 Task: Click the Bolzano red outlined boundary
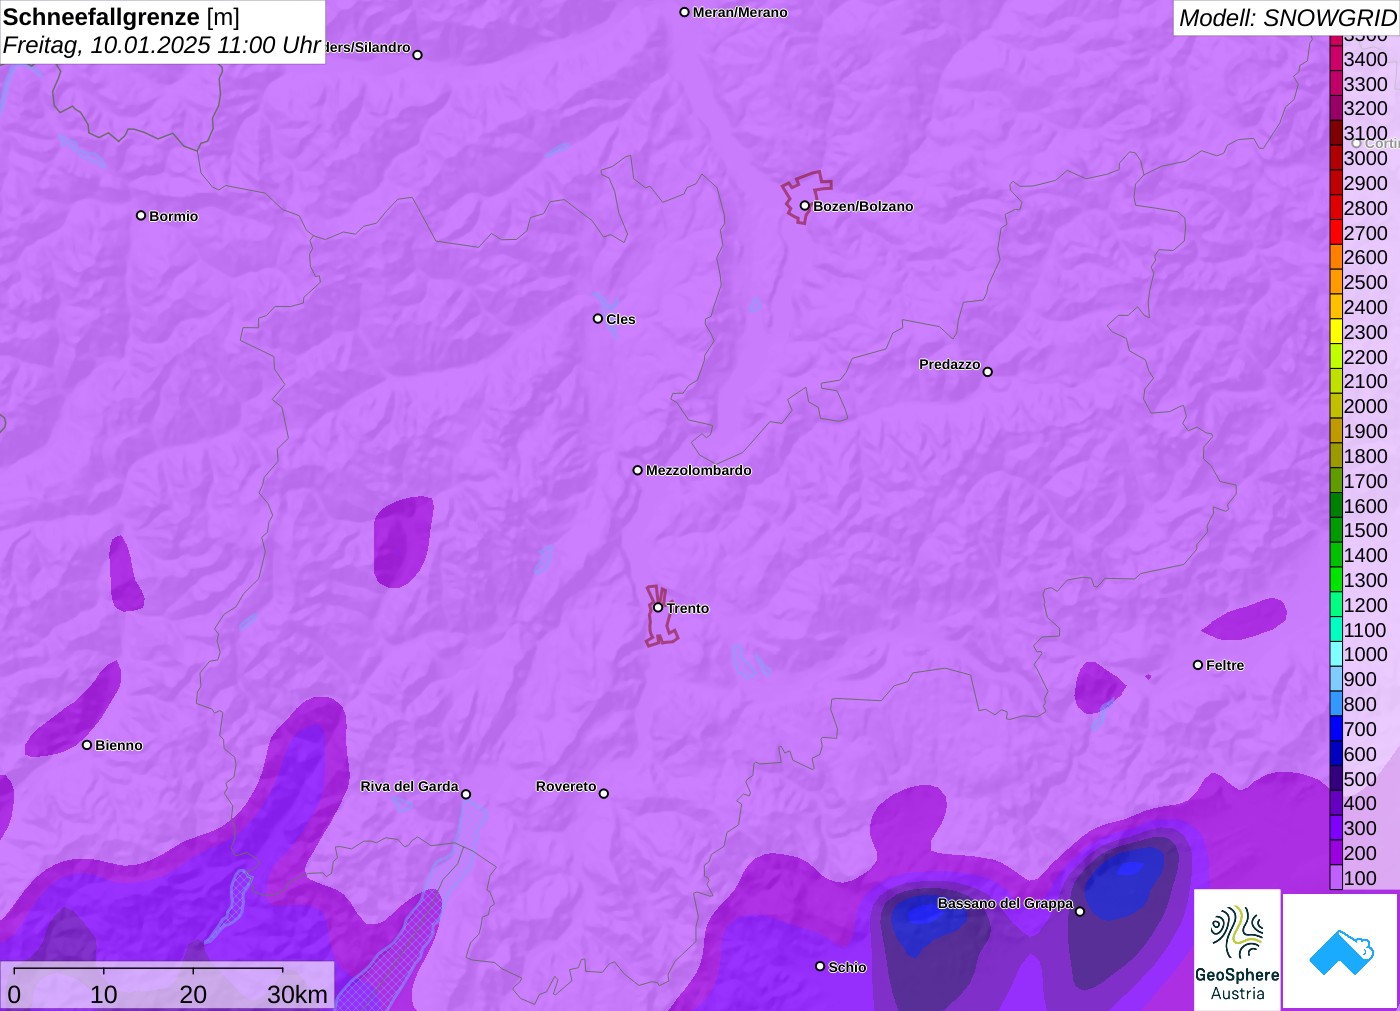coord(806,196)
